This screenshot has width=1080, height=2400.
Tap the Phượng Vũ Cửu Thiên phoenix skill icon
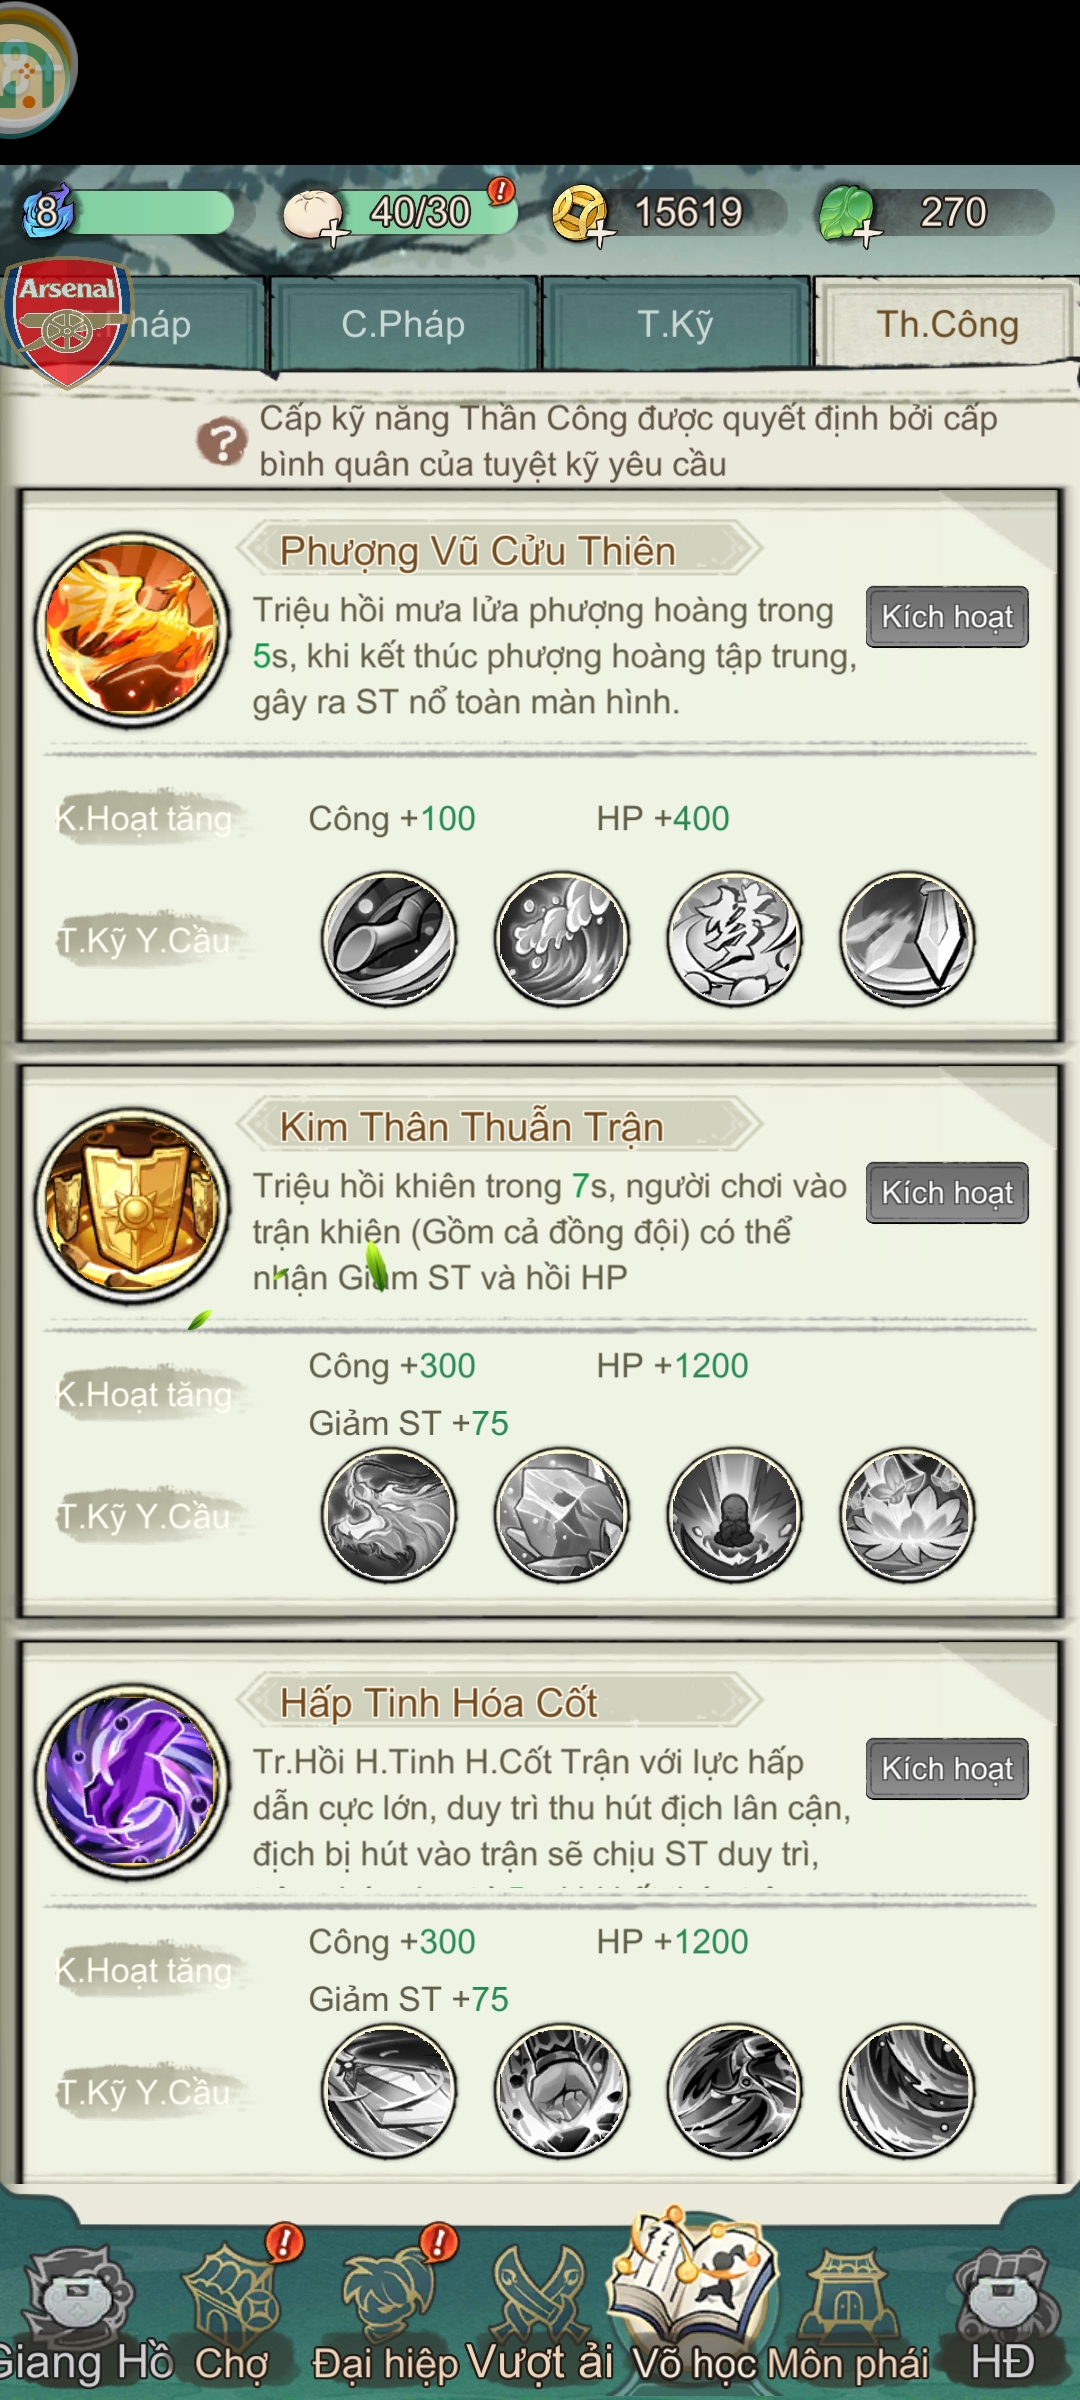pyautogui.click(x=132, y=630)
